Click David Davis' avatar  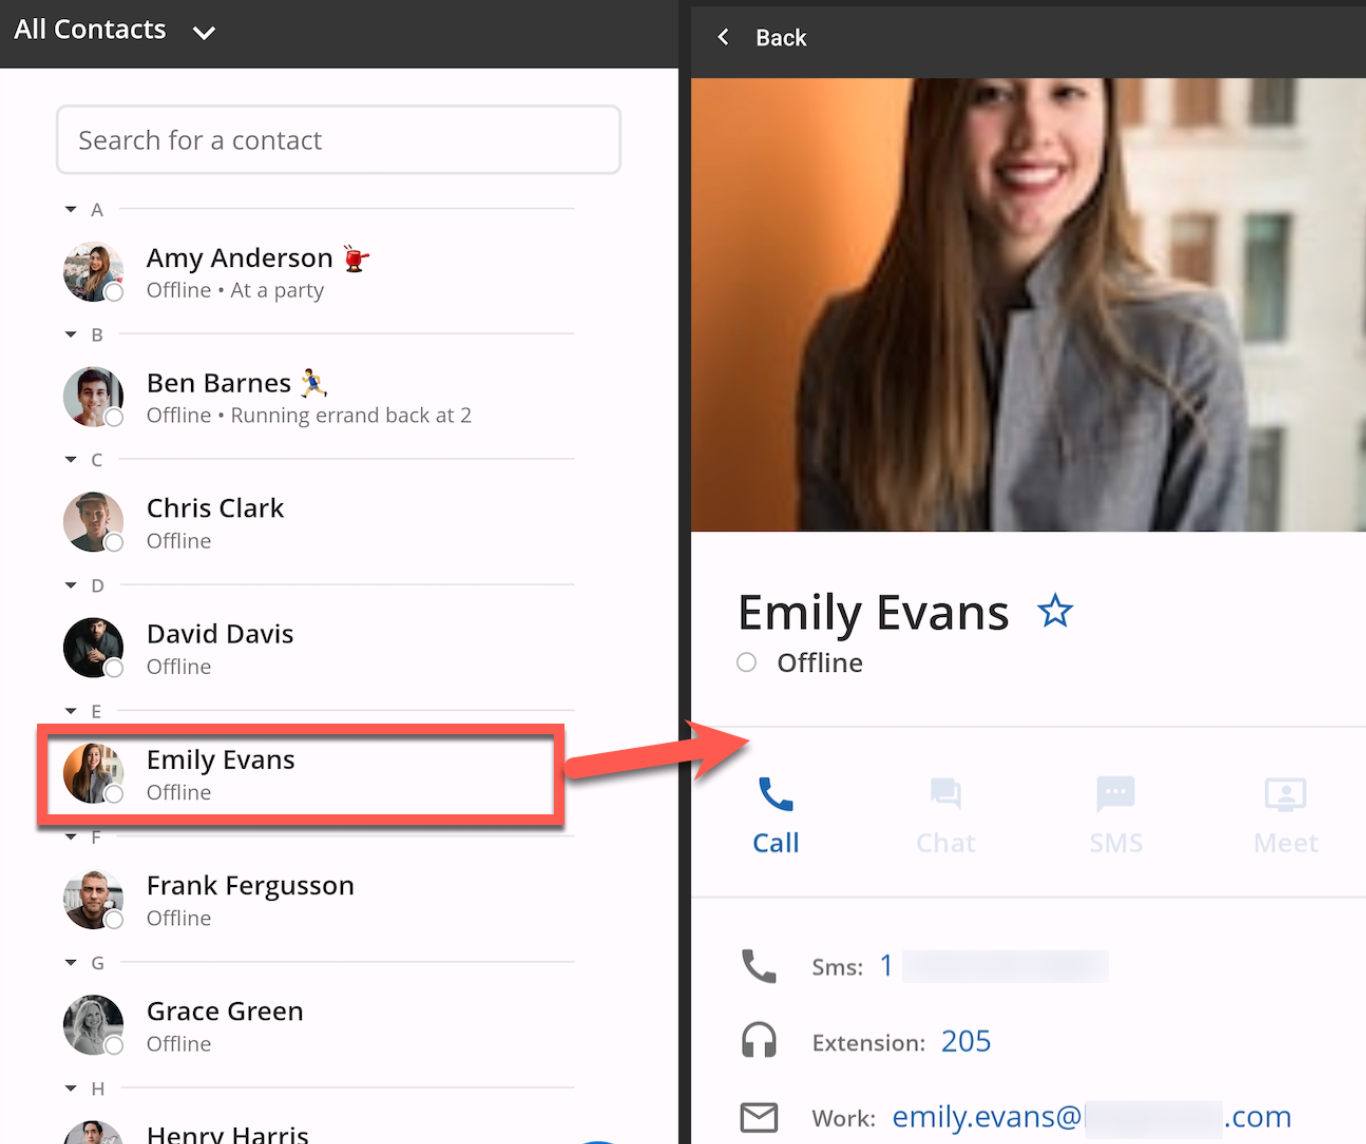point(93,648)
